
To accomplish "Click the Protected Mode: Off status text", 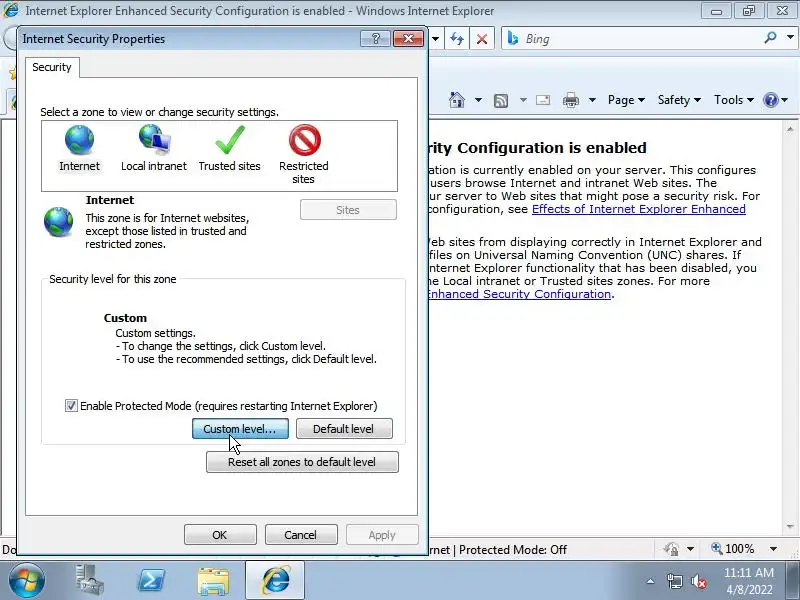I will pos(513,549).
